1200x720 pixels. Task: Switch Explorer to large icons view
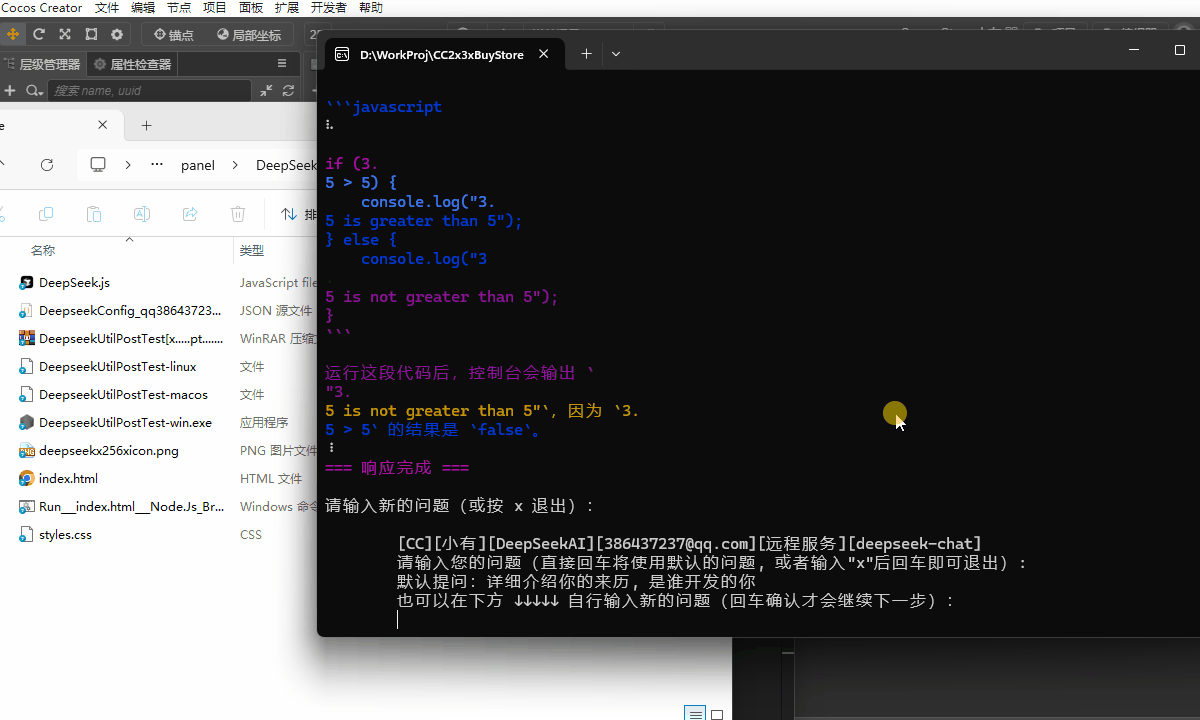(717, 714)
